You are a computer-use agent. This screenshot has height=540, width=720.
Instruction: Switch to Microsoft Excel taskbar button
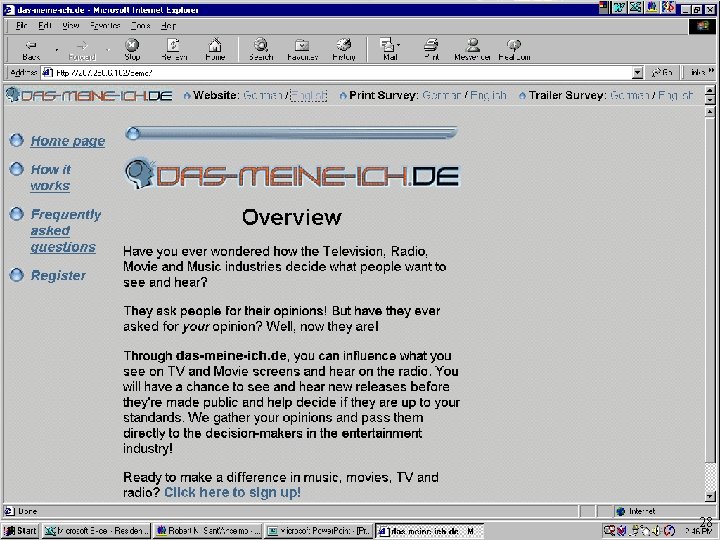[x=96, y=531]
